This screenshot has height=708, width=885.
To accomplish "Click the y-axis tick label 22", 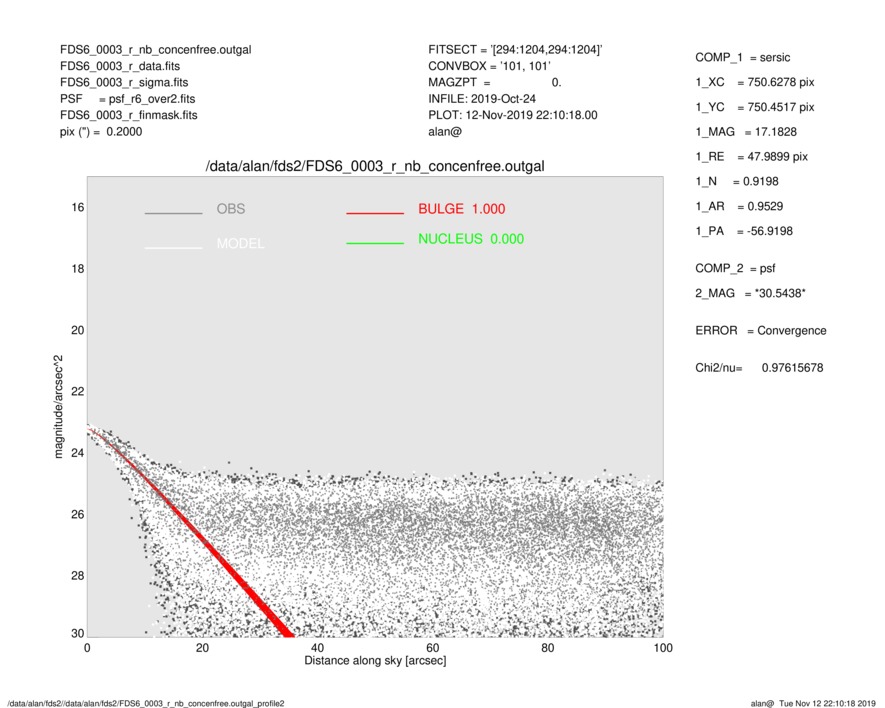I will [78, 392].
